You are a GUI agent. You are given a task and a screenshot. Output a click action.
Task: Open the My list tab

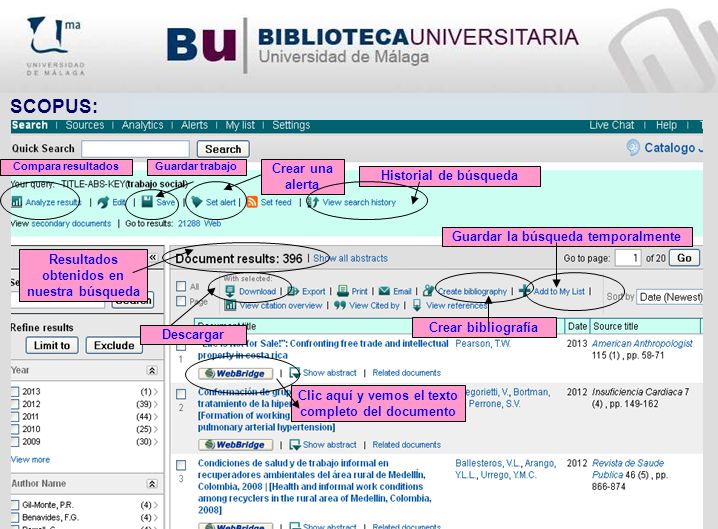coord(240,125)
